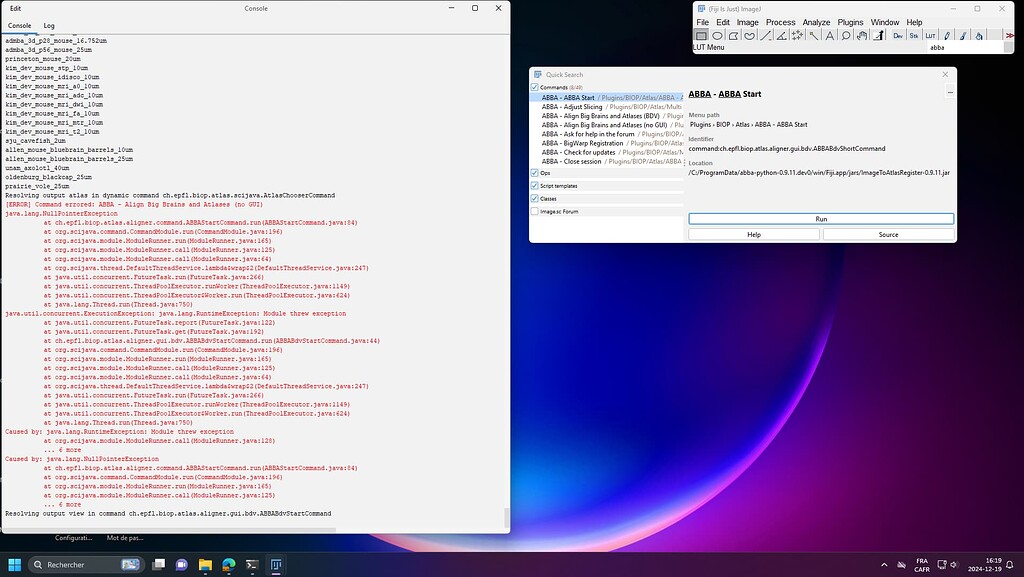Enable the Image.sc Forum checkbox
This screenshot has width=1024, height=577.
(x=535, y=212)
